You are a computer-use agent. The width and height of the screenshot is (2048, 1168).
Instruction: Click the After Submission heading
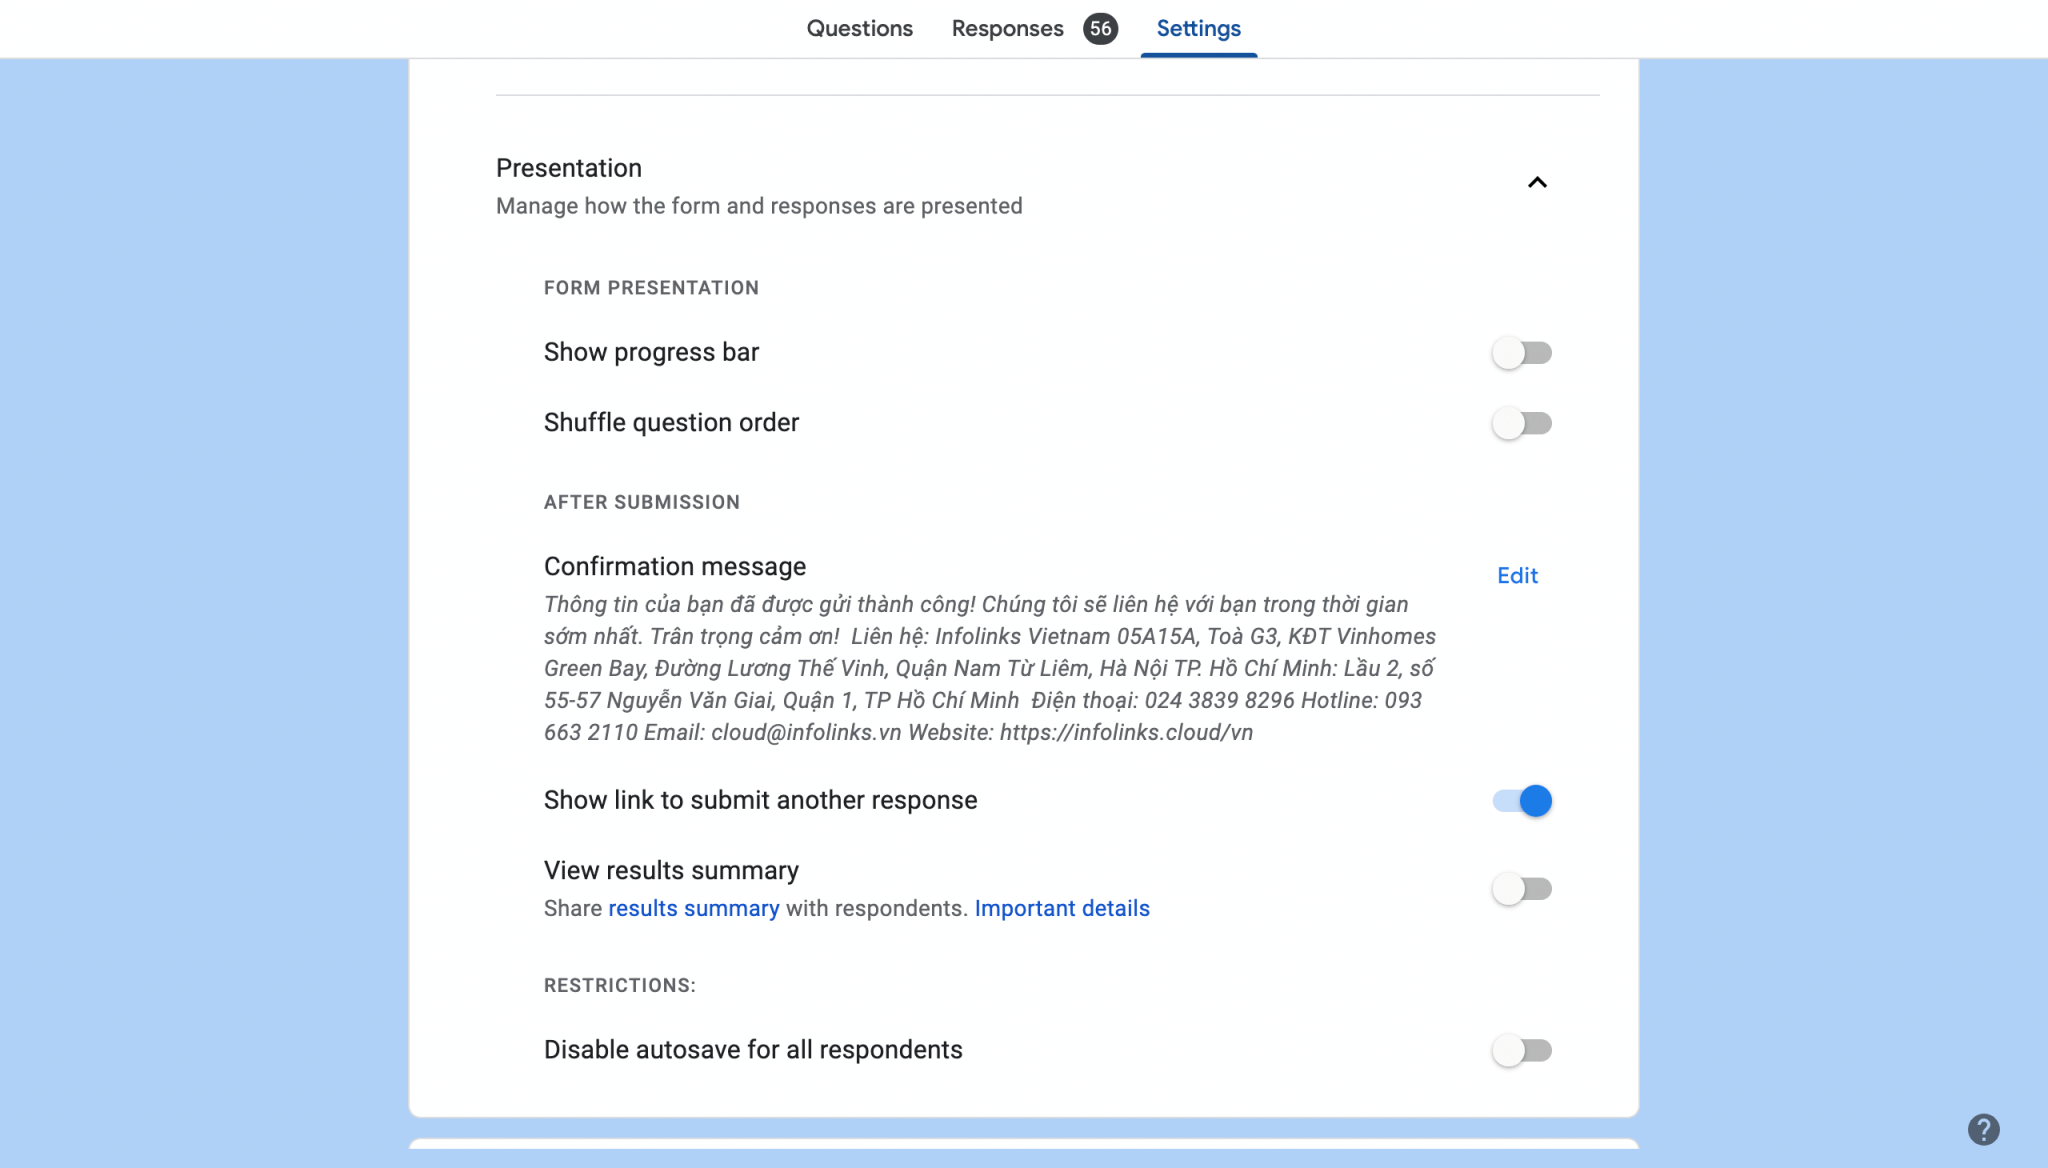pyautogui.click(x=641, y=501)
